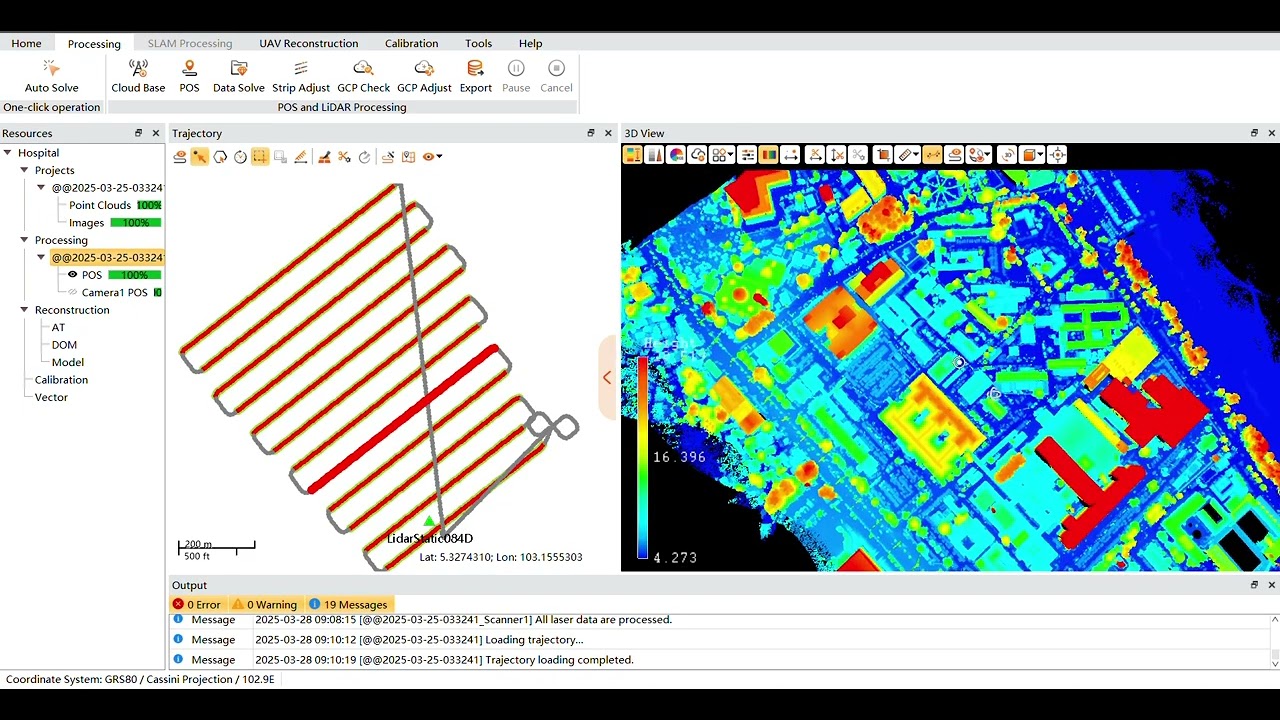Open the UAV Reconstruction tab
Viewport: 1280px width, 720px height.
click(x=308, y=43)
